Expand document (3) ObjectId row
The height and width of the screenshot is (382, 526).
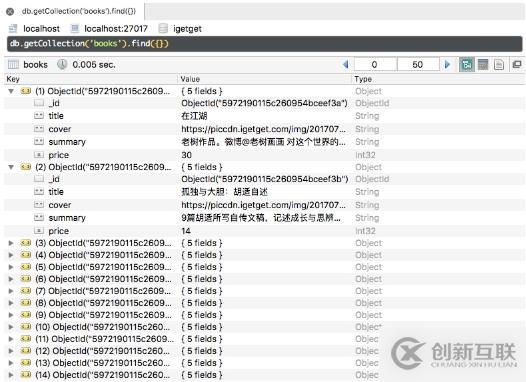coord(11,243)
